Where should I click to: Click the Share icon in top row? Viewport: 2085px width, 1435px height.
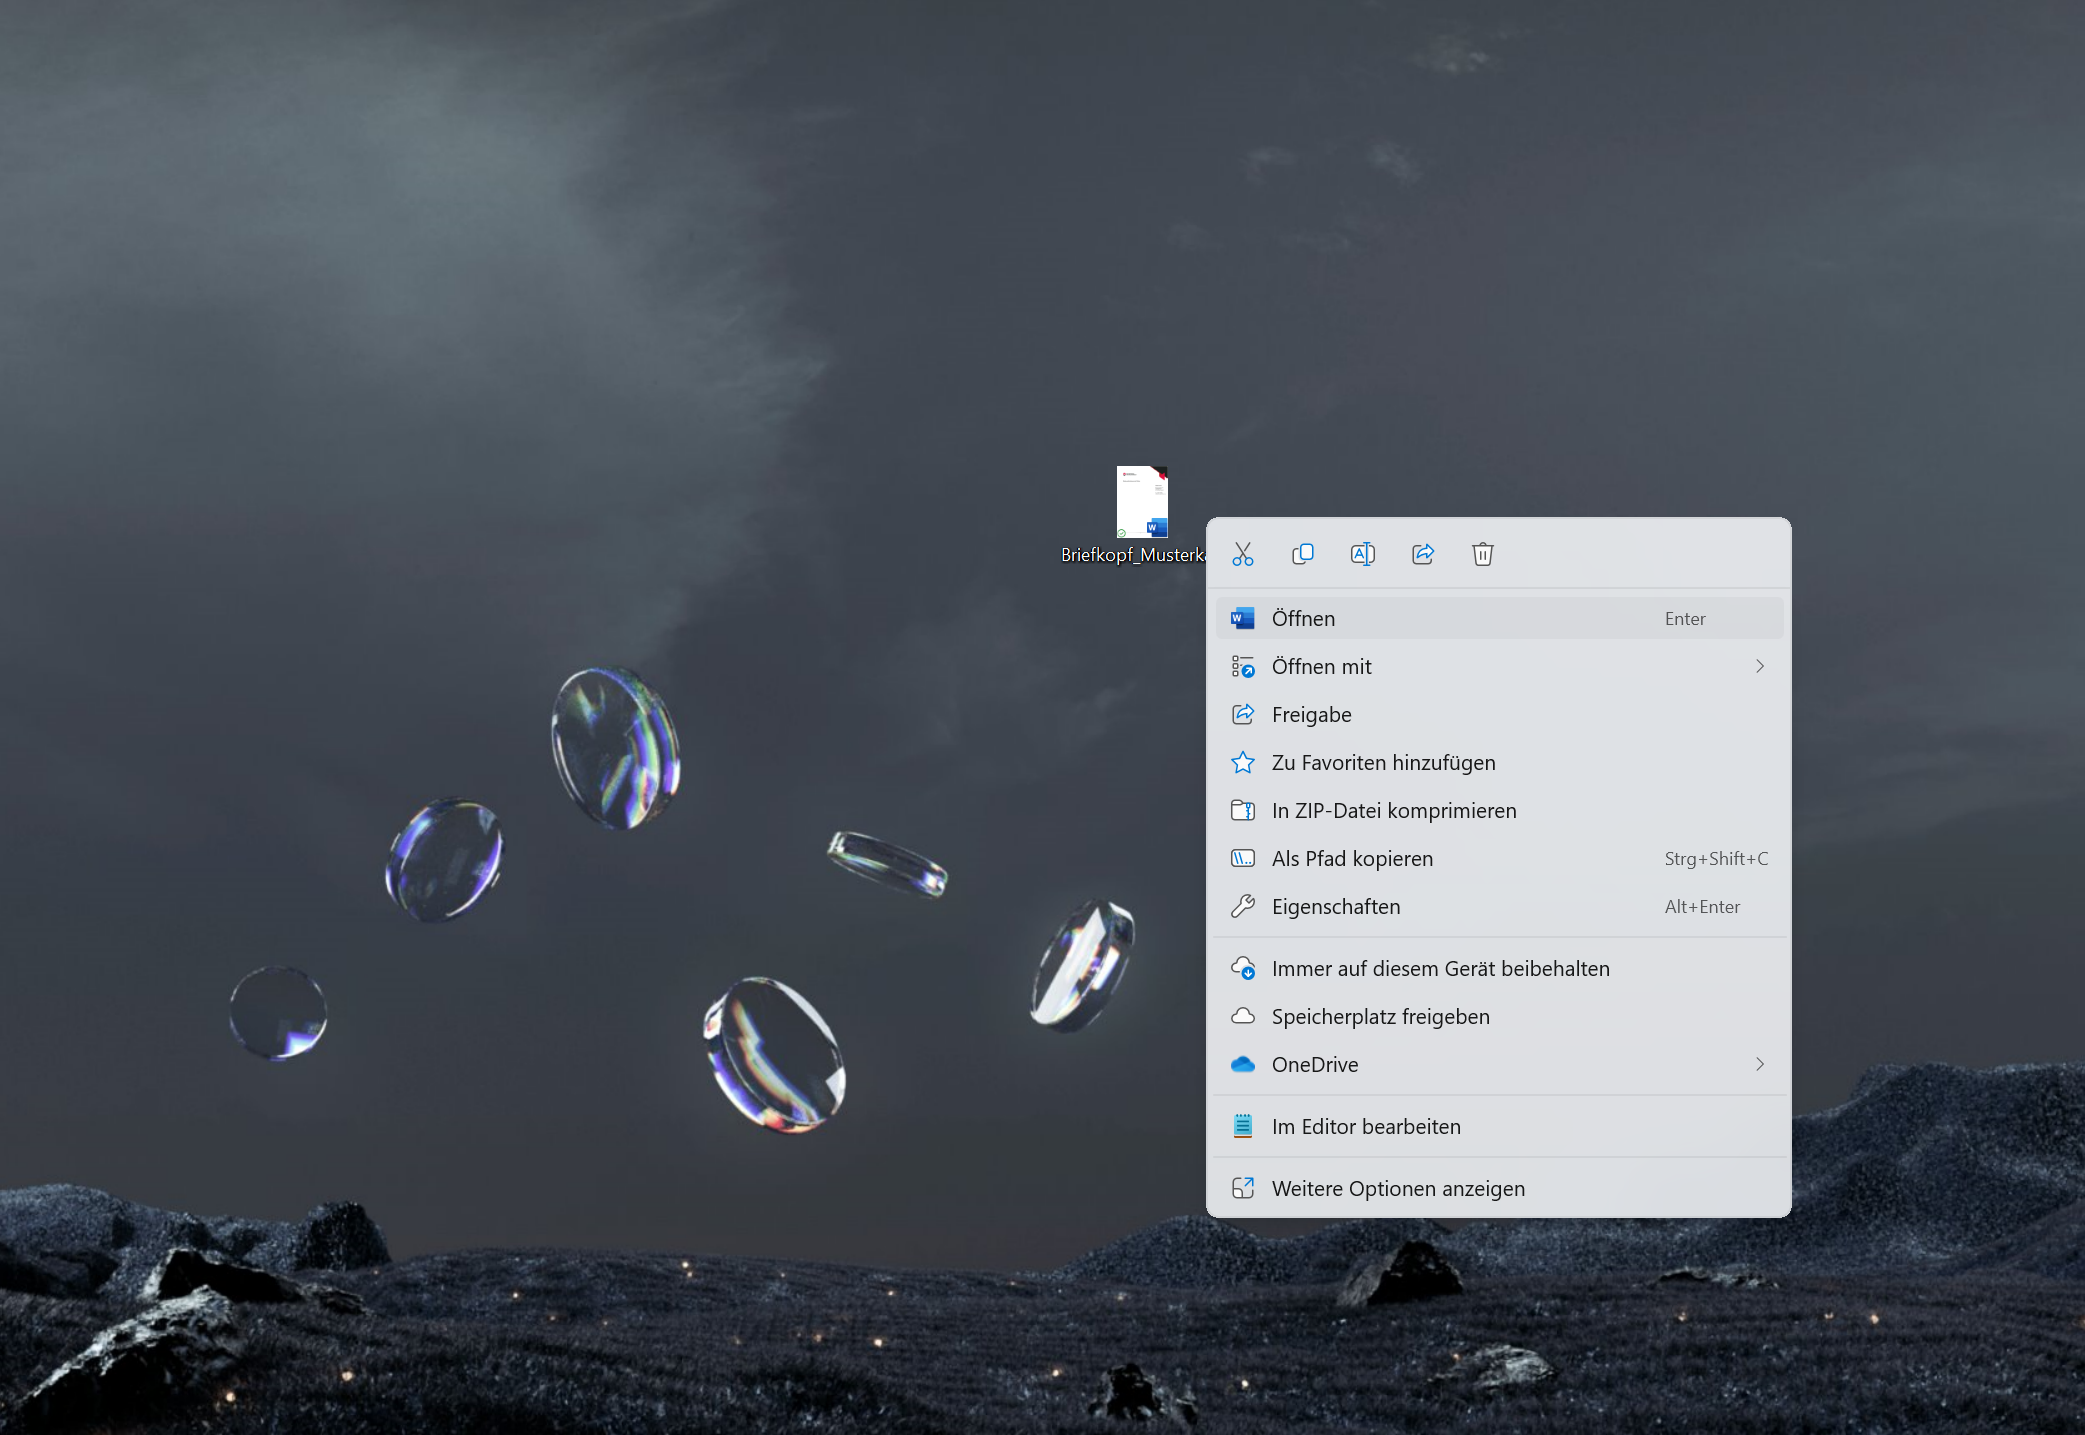click(1422, 554)
